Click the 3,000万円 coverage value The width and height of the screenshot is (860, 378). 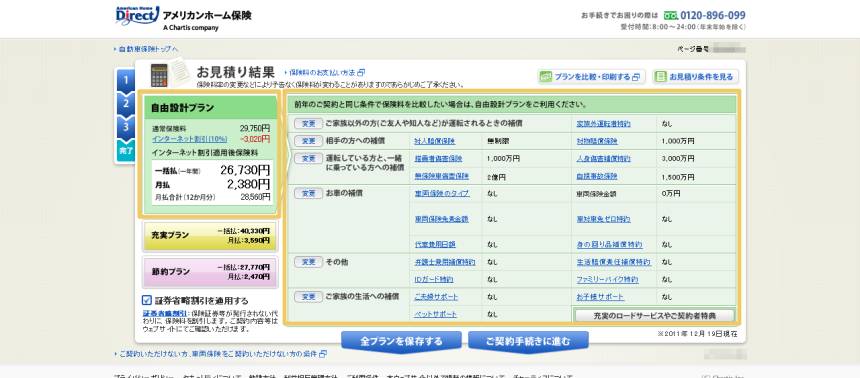(677, 159)
